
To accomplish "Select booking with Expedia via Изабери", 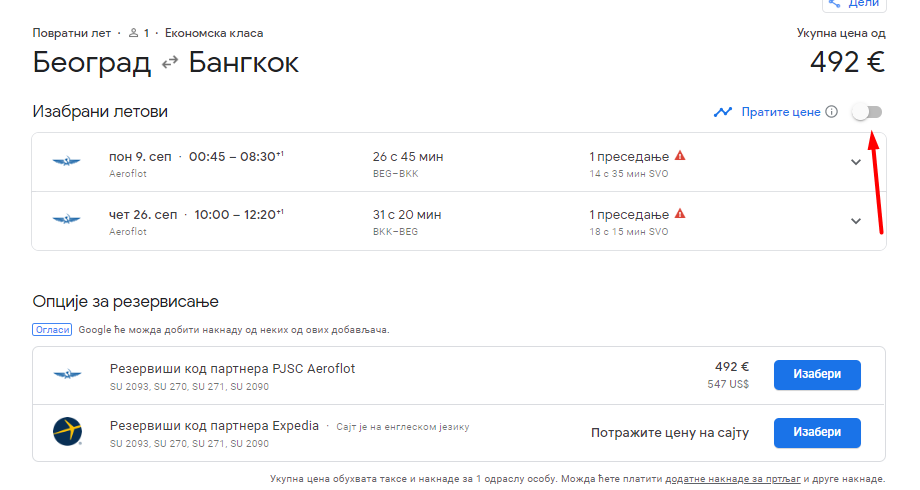I will point(817,432).
